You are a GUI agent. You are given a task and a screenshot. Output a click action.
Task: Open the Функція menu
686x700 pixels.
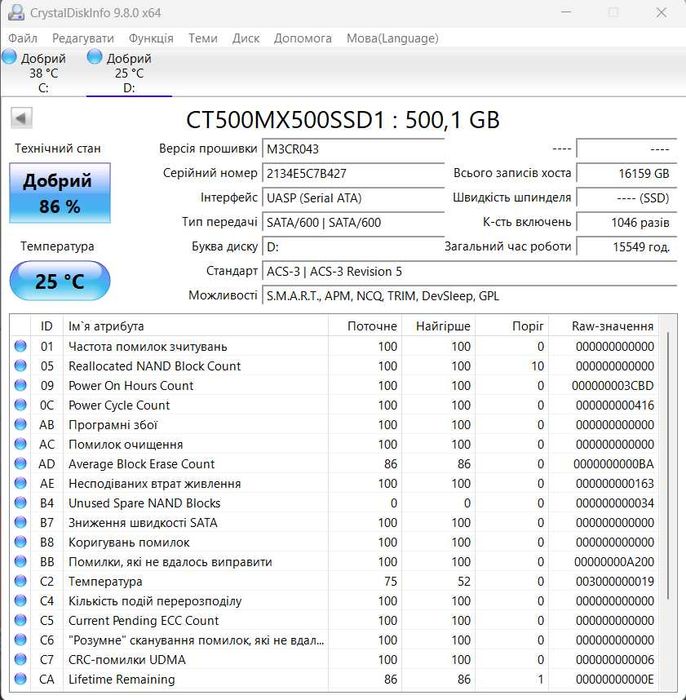click(x=151, y=38)
